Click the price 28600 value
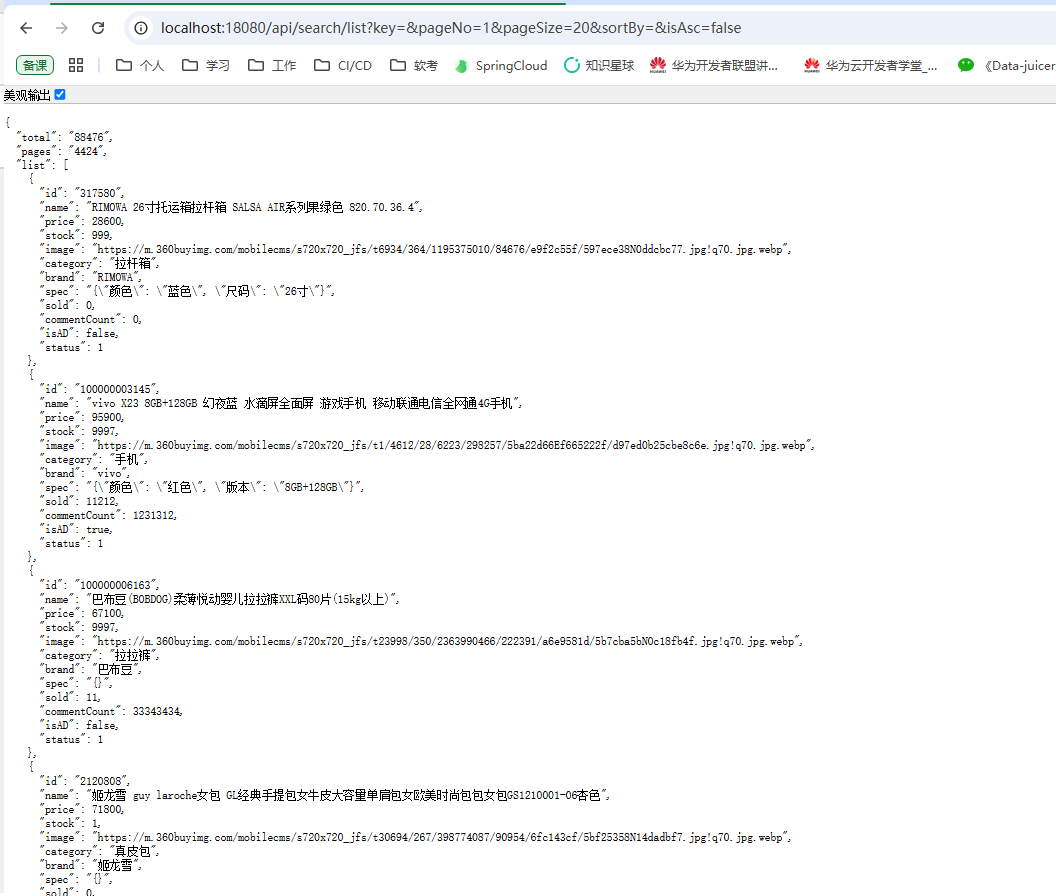1056x896 pixels. click(108, 222)
